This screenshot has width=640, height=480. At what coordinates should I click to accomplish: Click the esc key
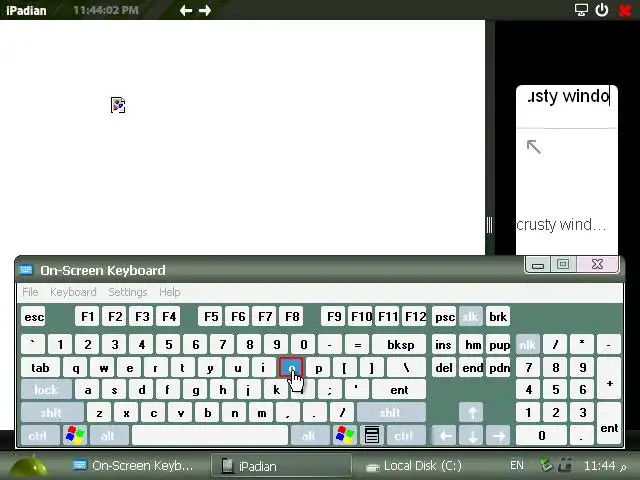34,317
